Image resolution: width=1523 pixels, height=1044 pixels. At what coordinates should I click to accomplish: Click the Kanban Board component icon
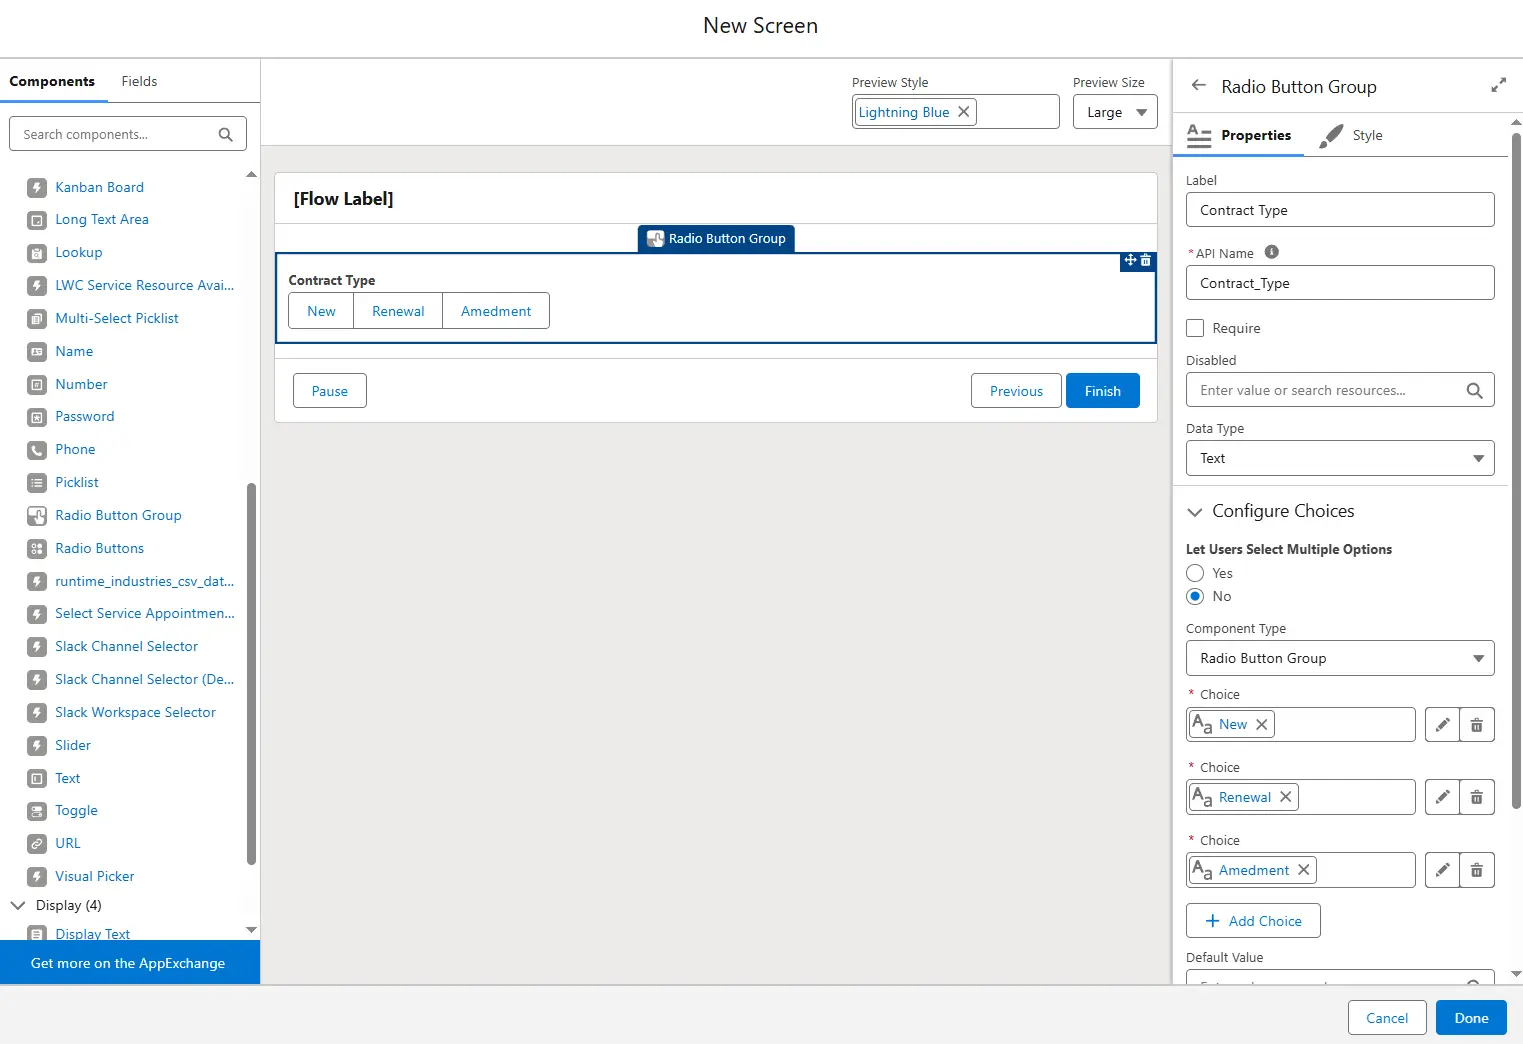click(37, 187)
